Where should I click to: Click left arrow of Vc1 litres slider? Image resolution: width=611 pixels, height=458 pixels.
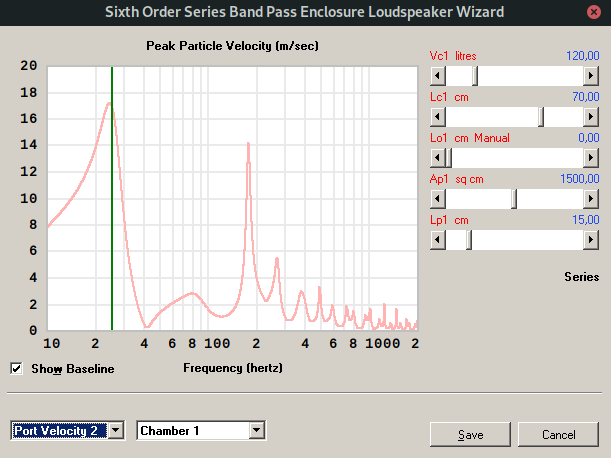[x=438, y=76]
